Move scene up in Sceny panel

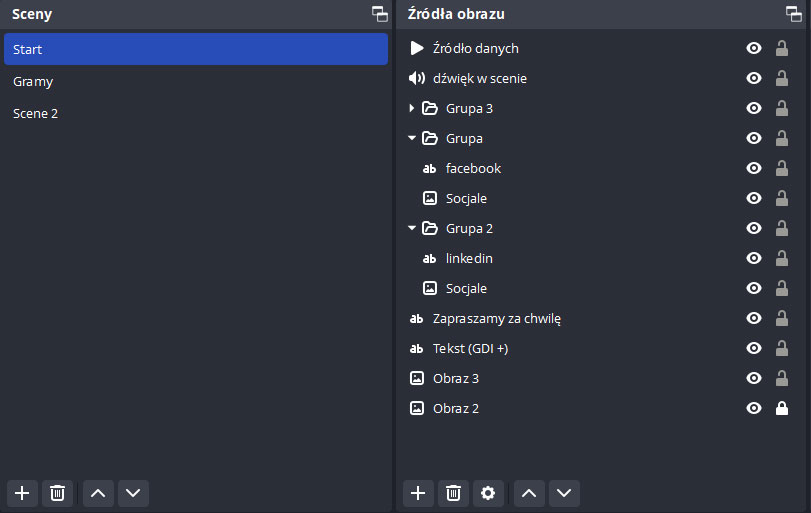98,493
